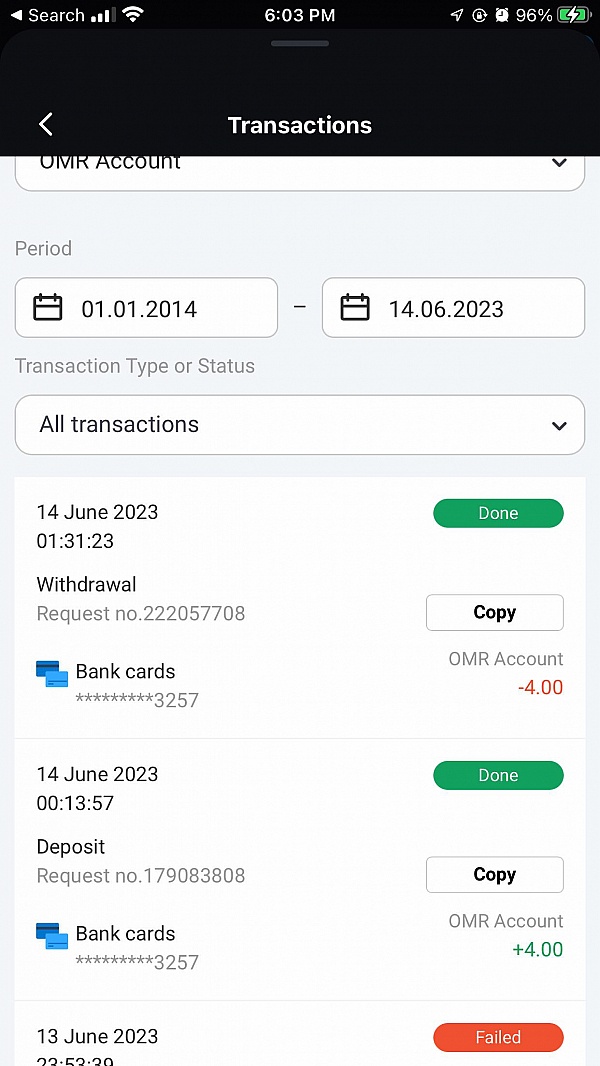600x1066 pixels.
Task: Expand the OMR Account dropdown
Action: point(300,166)
